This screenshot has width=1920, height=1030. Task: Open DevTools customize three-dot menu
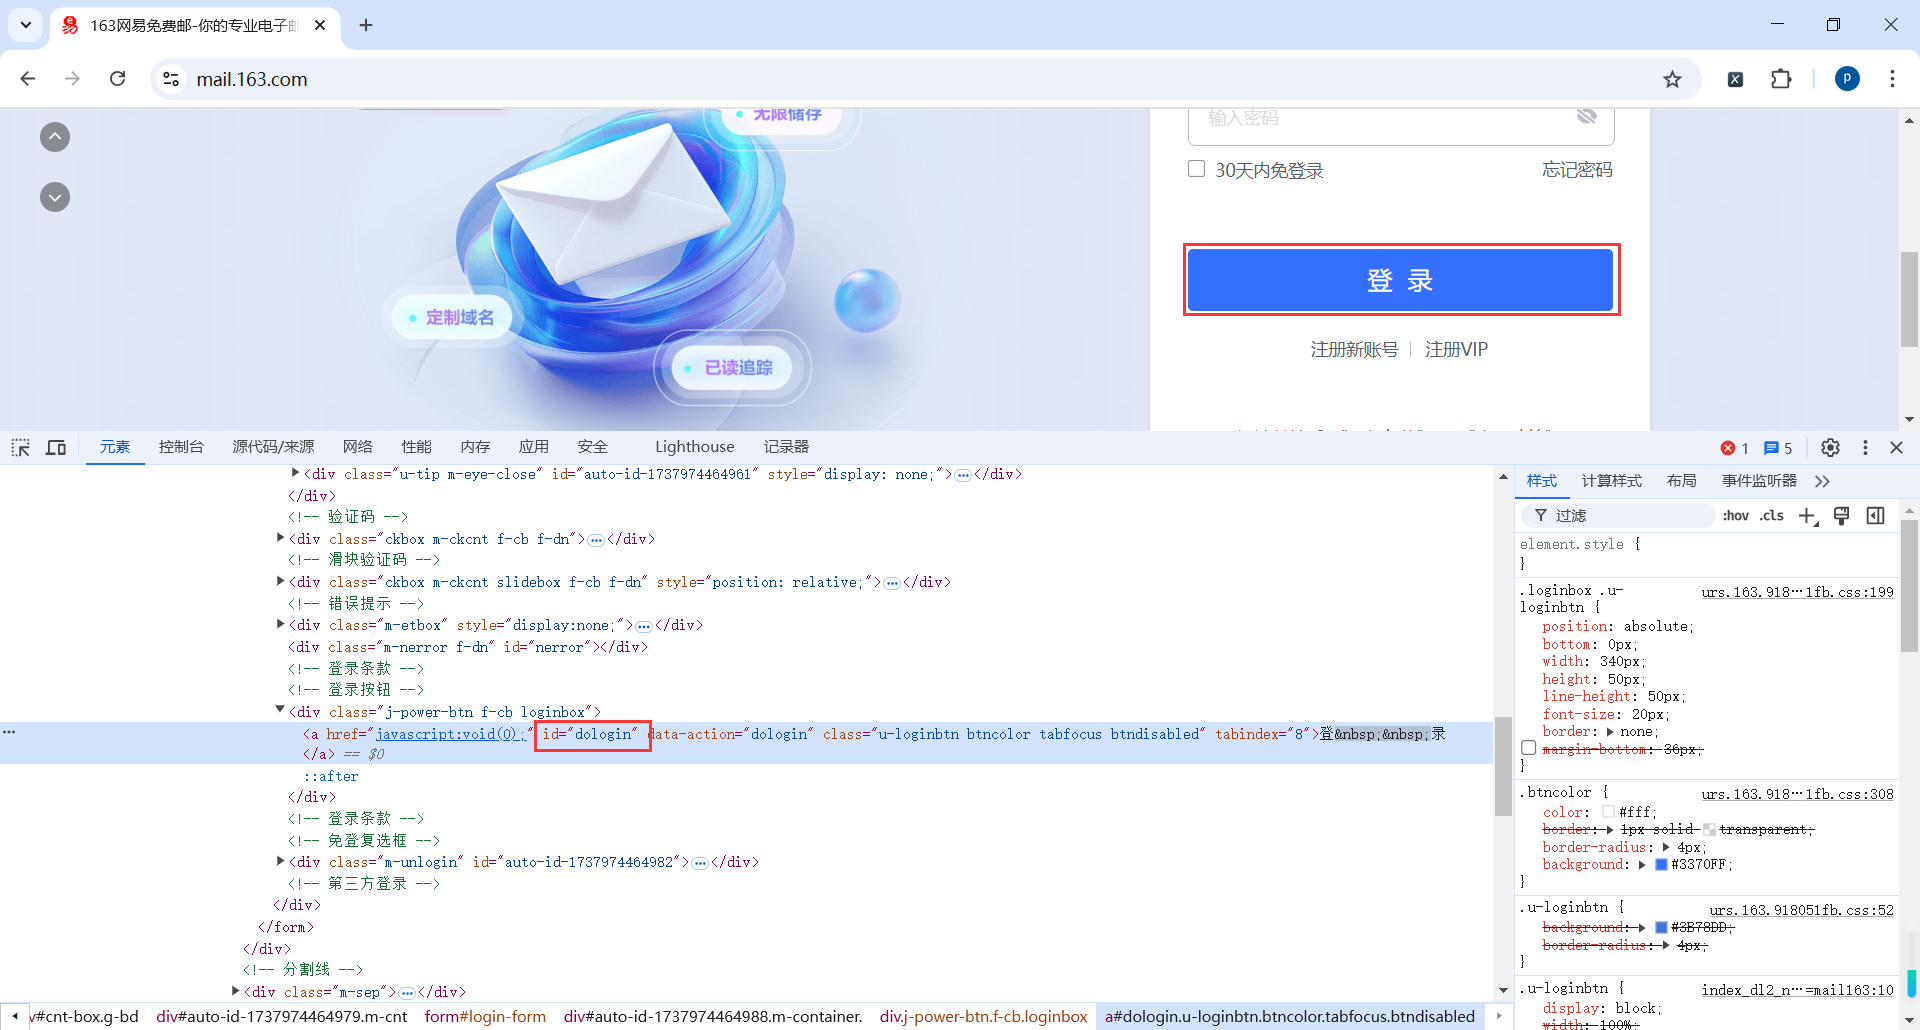[x=1865, y=447]
